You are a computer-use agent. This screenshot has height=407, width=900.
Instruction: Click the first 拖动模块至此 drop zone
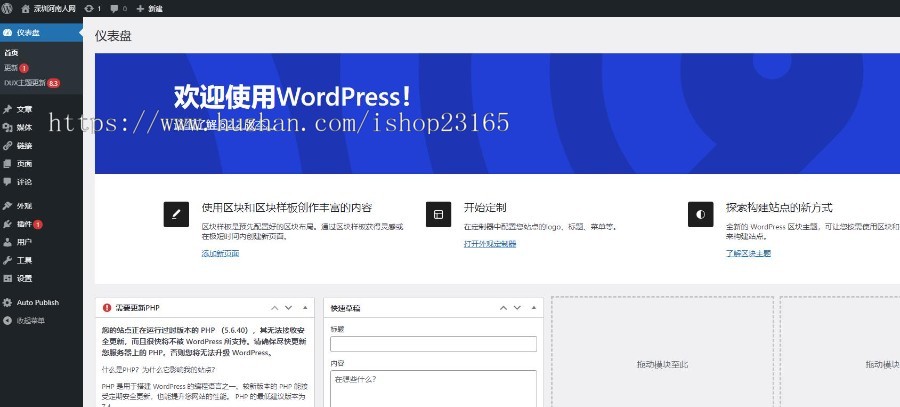tap(662, 364)
